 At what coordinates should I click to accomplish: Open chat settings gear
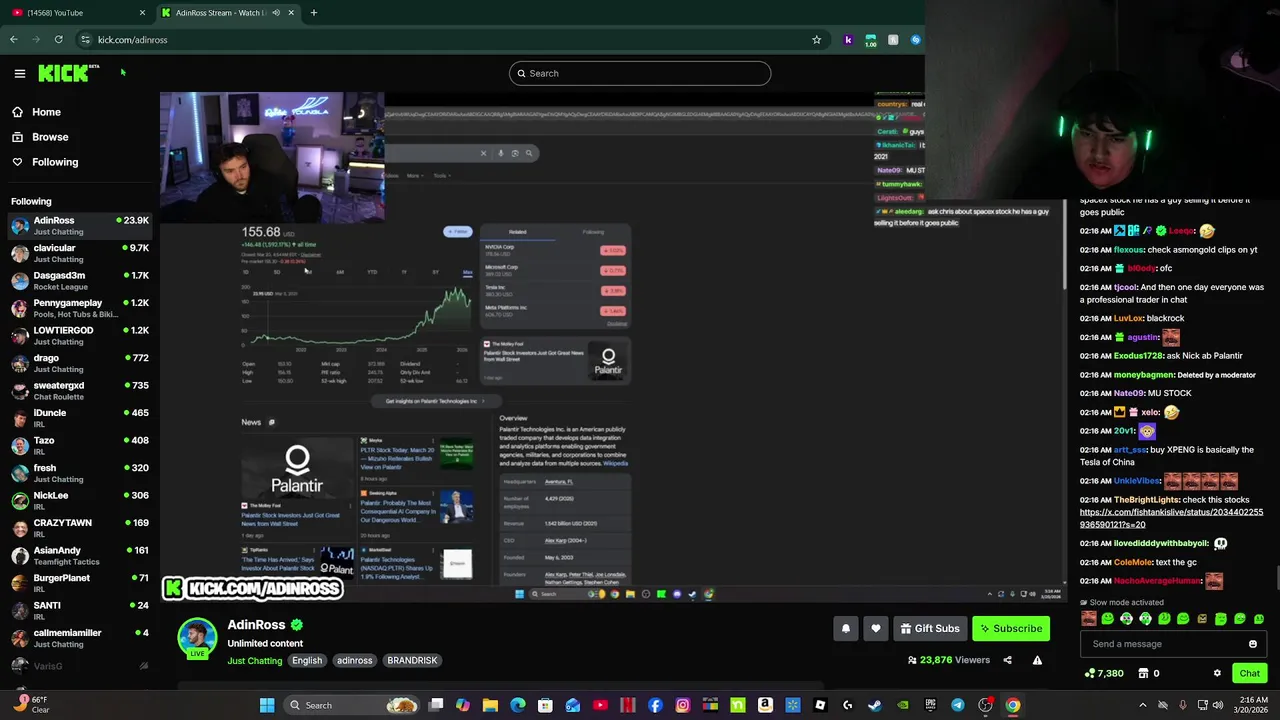(x=1217, y=673)
